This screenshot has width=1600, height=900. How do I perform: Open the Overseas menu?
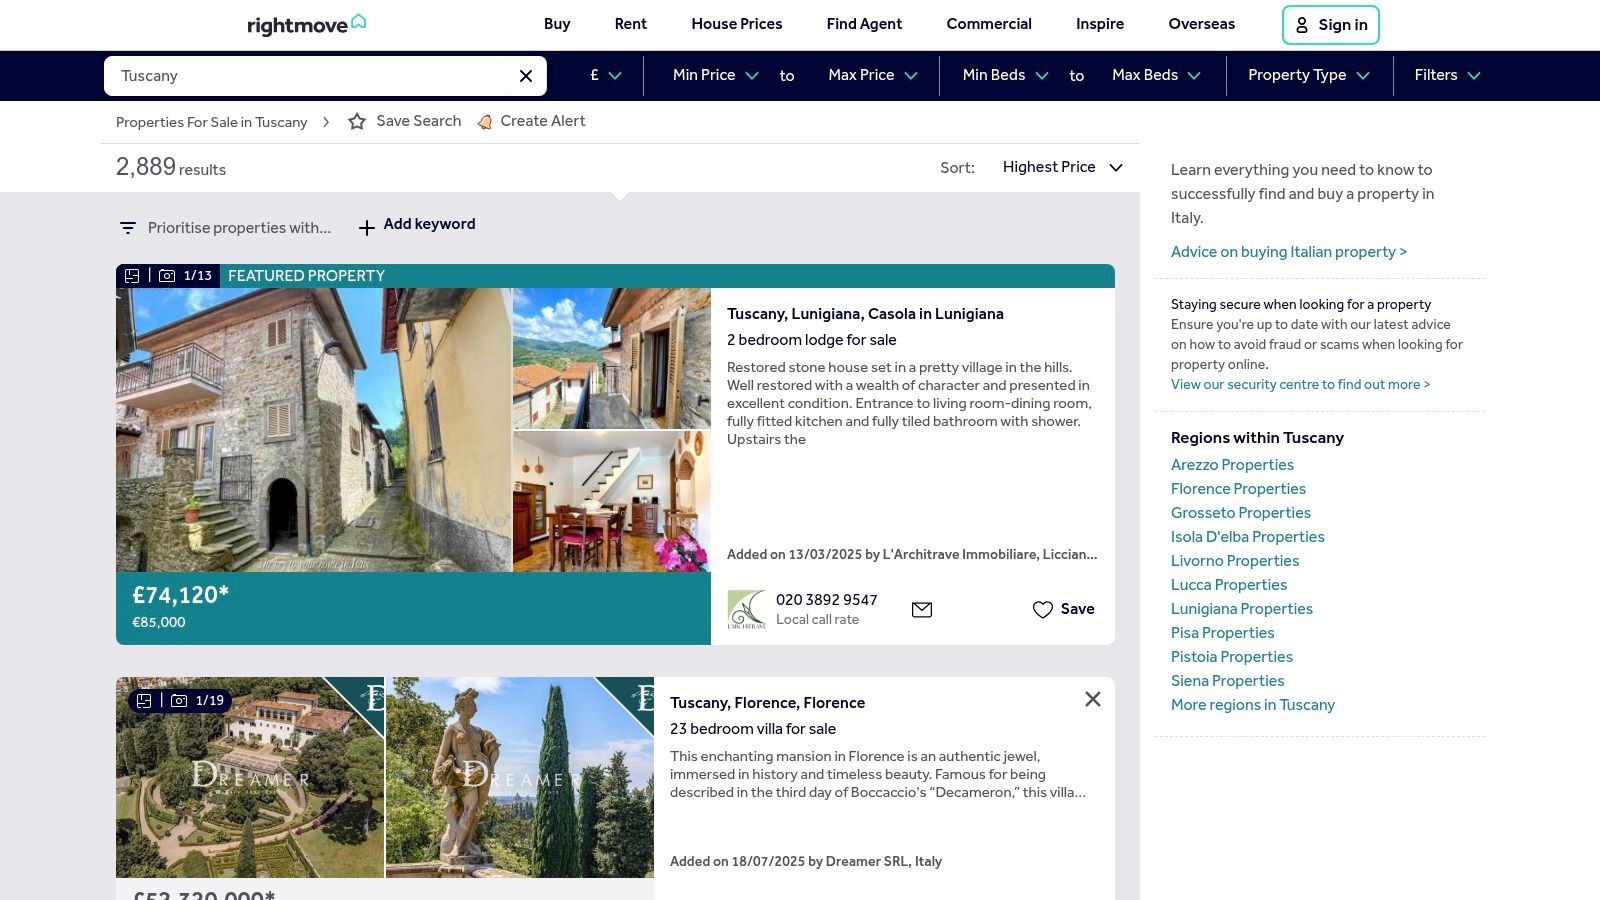tap(1201, 24)
